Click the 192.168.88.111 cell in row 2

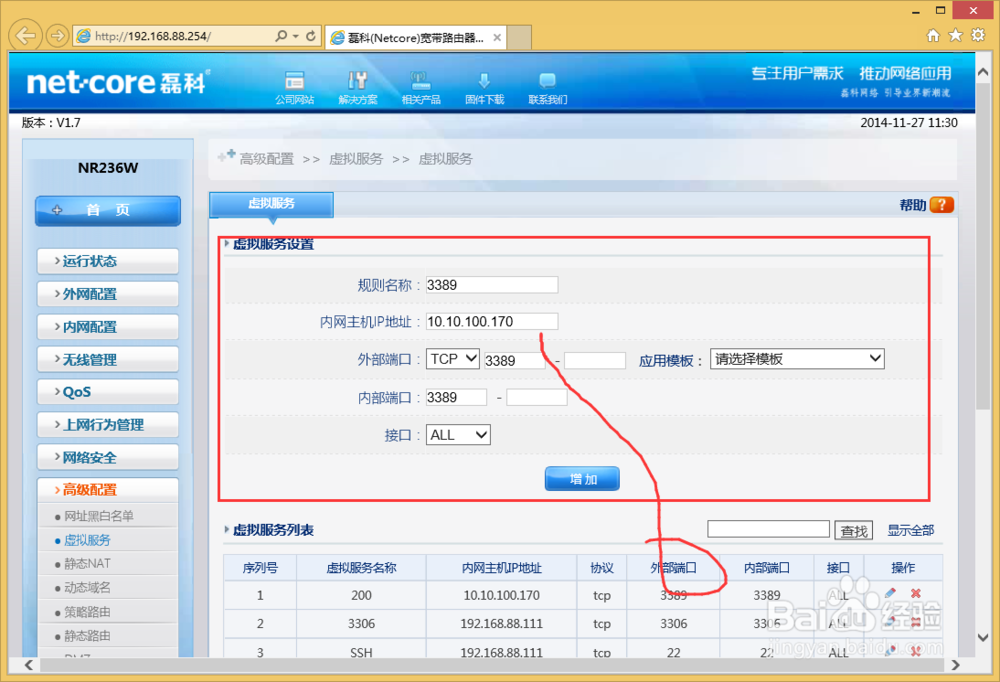coord(501,623)
